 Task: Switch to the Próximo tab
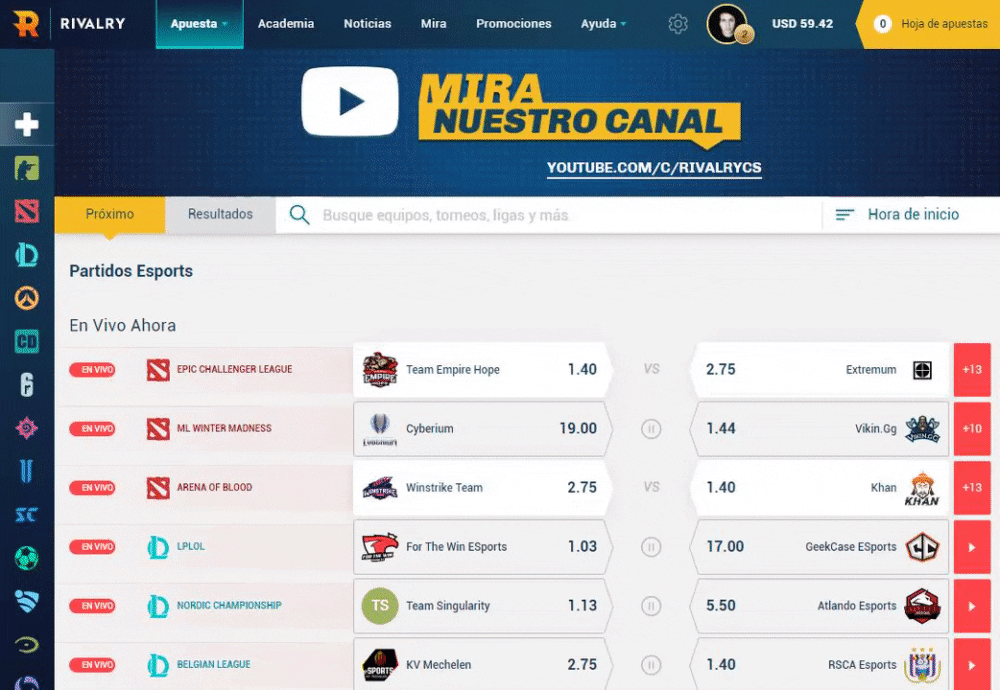pyautogui.click(x=110, y=215)
